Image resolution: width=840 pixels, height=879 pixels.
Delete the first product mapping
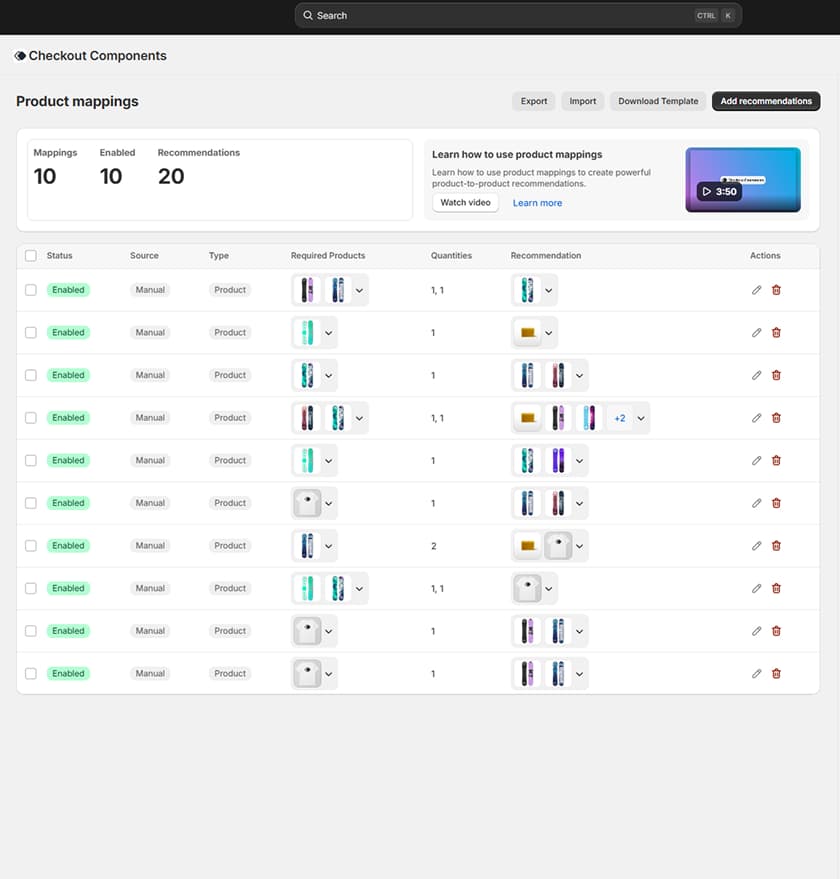(x=777, y=289)
